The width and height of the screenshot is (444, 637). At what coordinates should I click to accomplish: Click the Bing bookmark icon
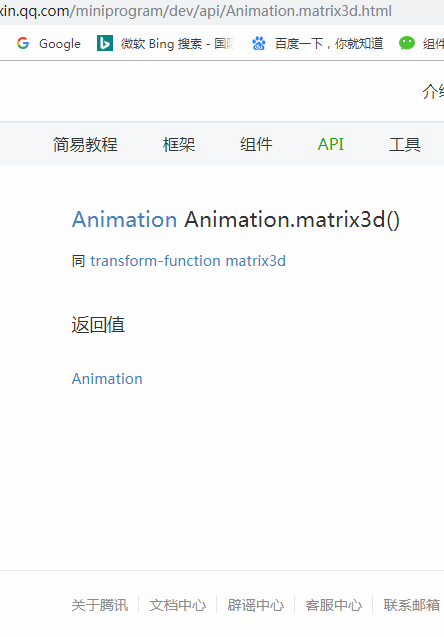click(104, 43)
